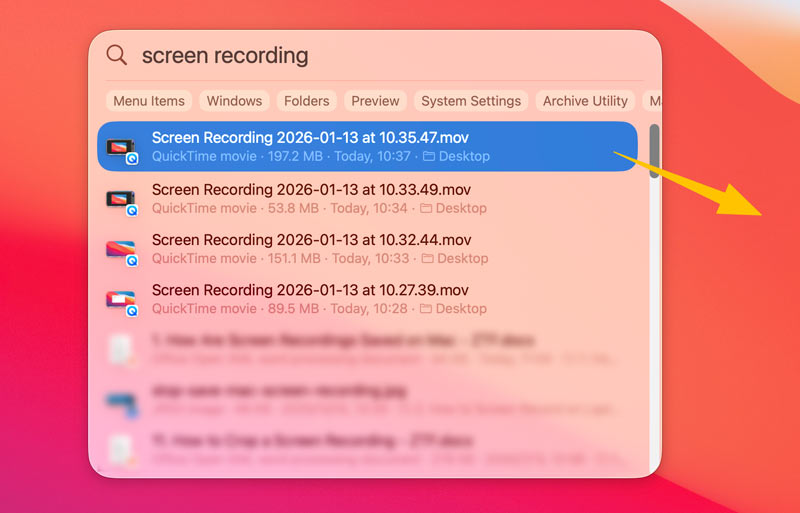Screen dimensions: 800x513
Task: Click the Desktop folder icon in the 151.1 MB row
Action: (428, 258)
